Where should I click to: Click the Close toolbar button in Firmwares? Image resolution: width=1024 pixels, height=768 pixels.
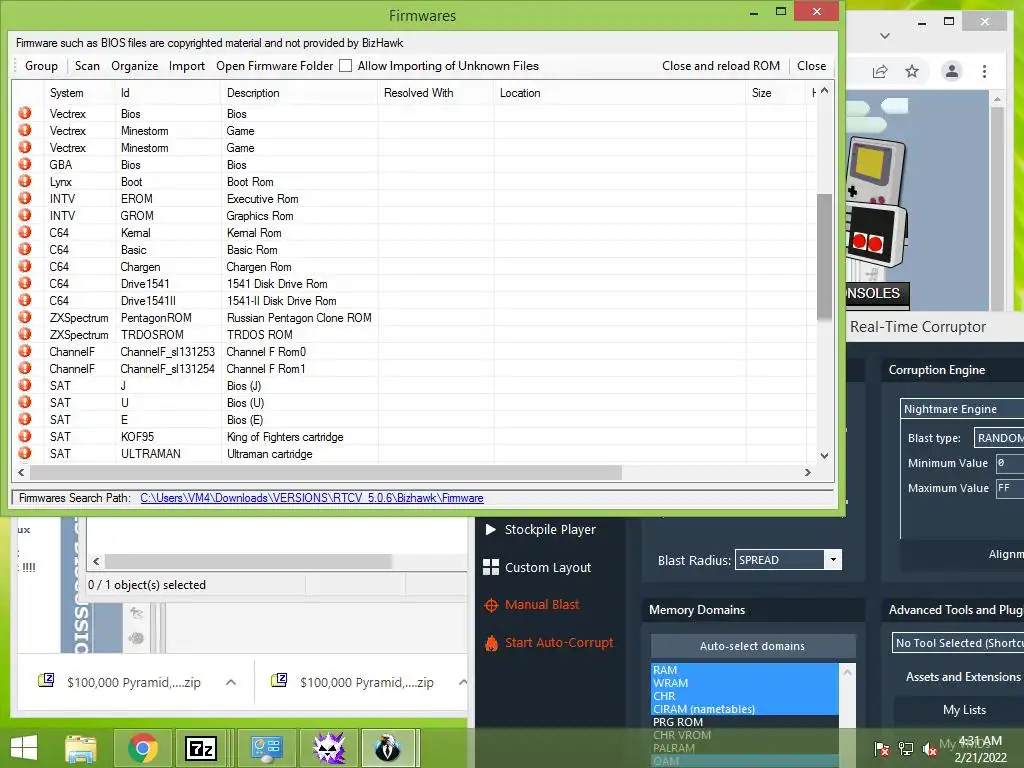[x=811, y=66]
